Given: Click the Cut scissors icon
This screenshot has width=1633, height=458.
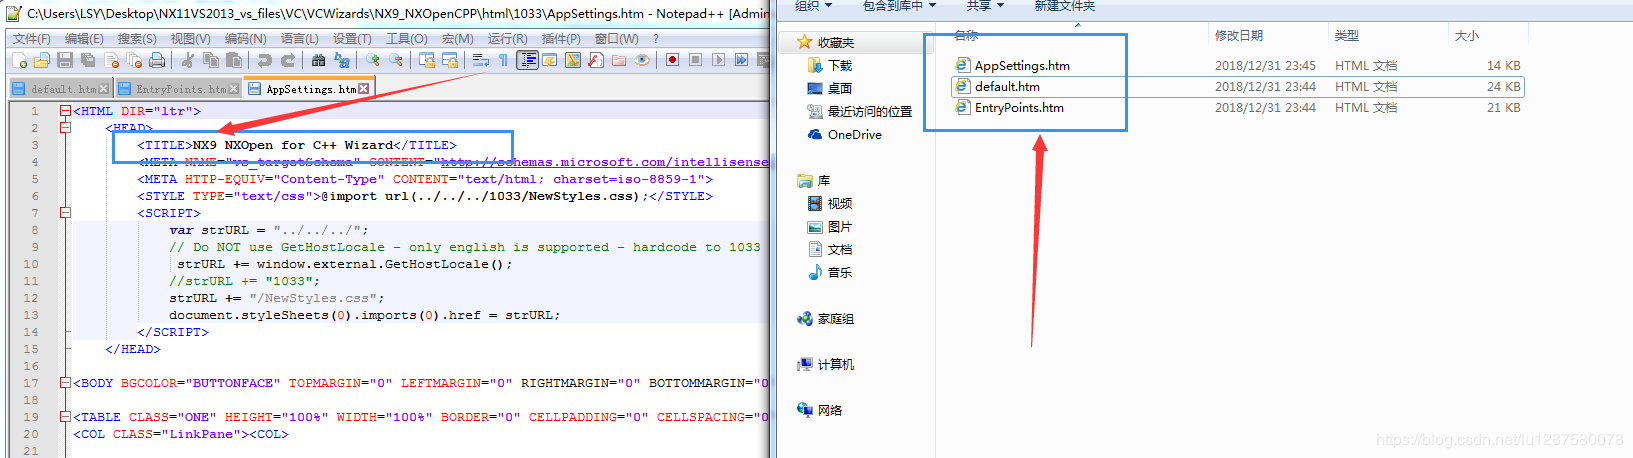Looking at the screenshot, I should click(187, 60).
